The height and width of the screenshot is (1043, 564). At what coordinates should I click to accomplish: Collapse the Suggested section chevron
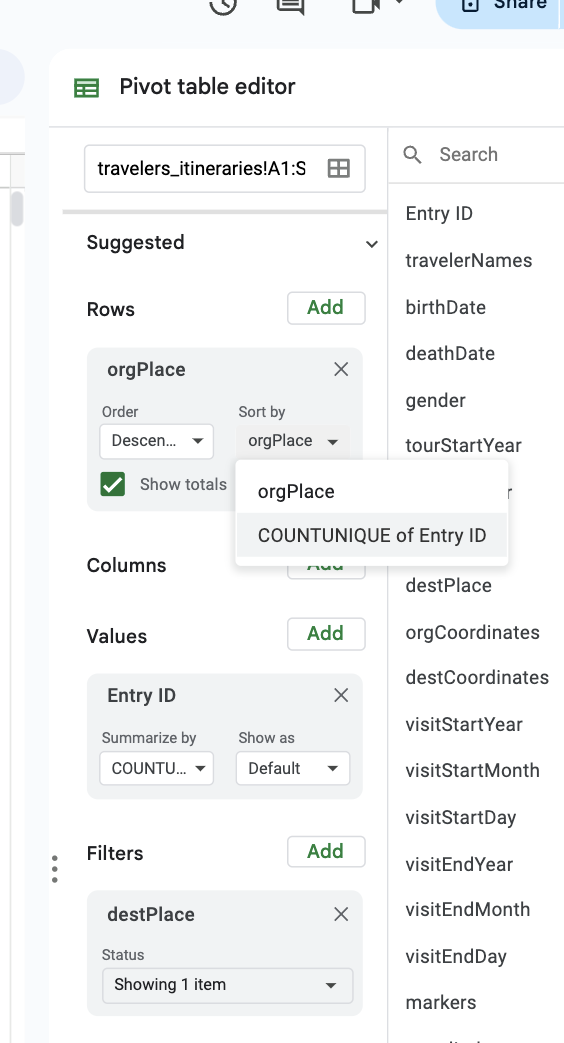(x=372, y=244)
